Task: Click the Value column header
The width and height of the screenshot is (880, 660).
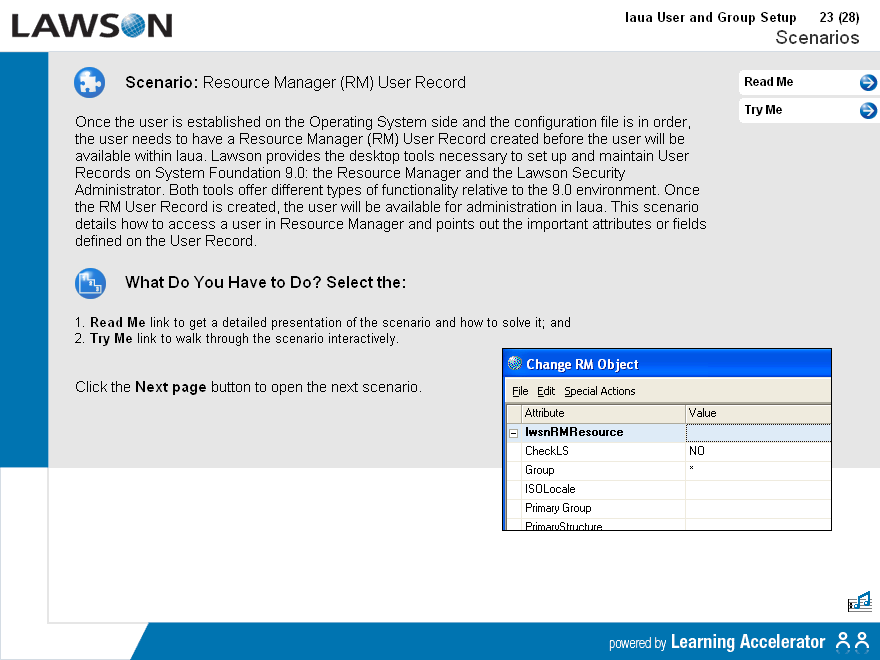Action: coord(758,413)
